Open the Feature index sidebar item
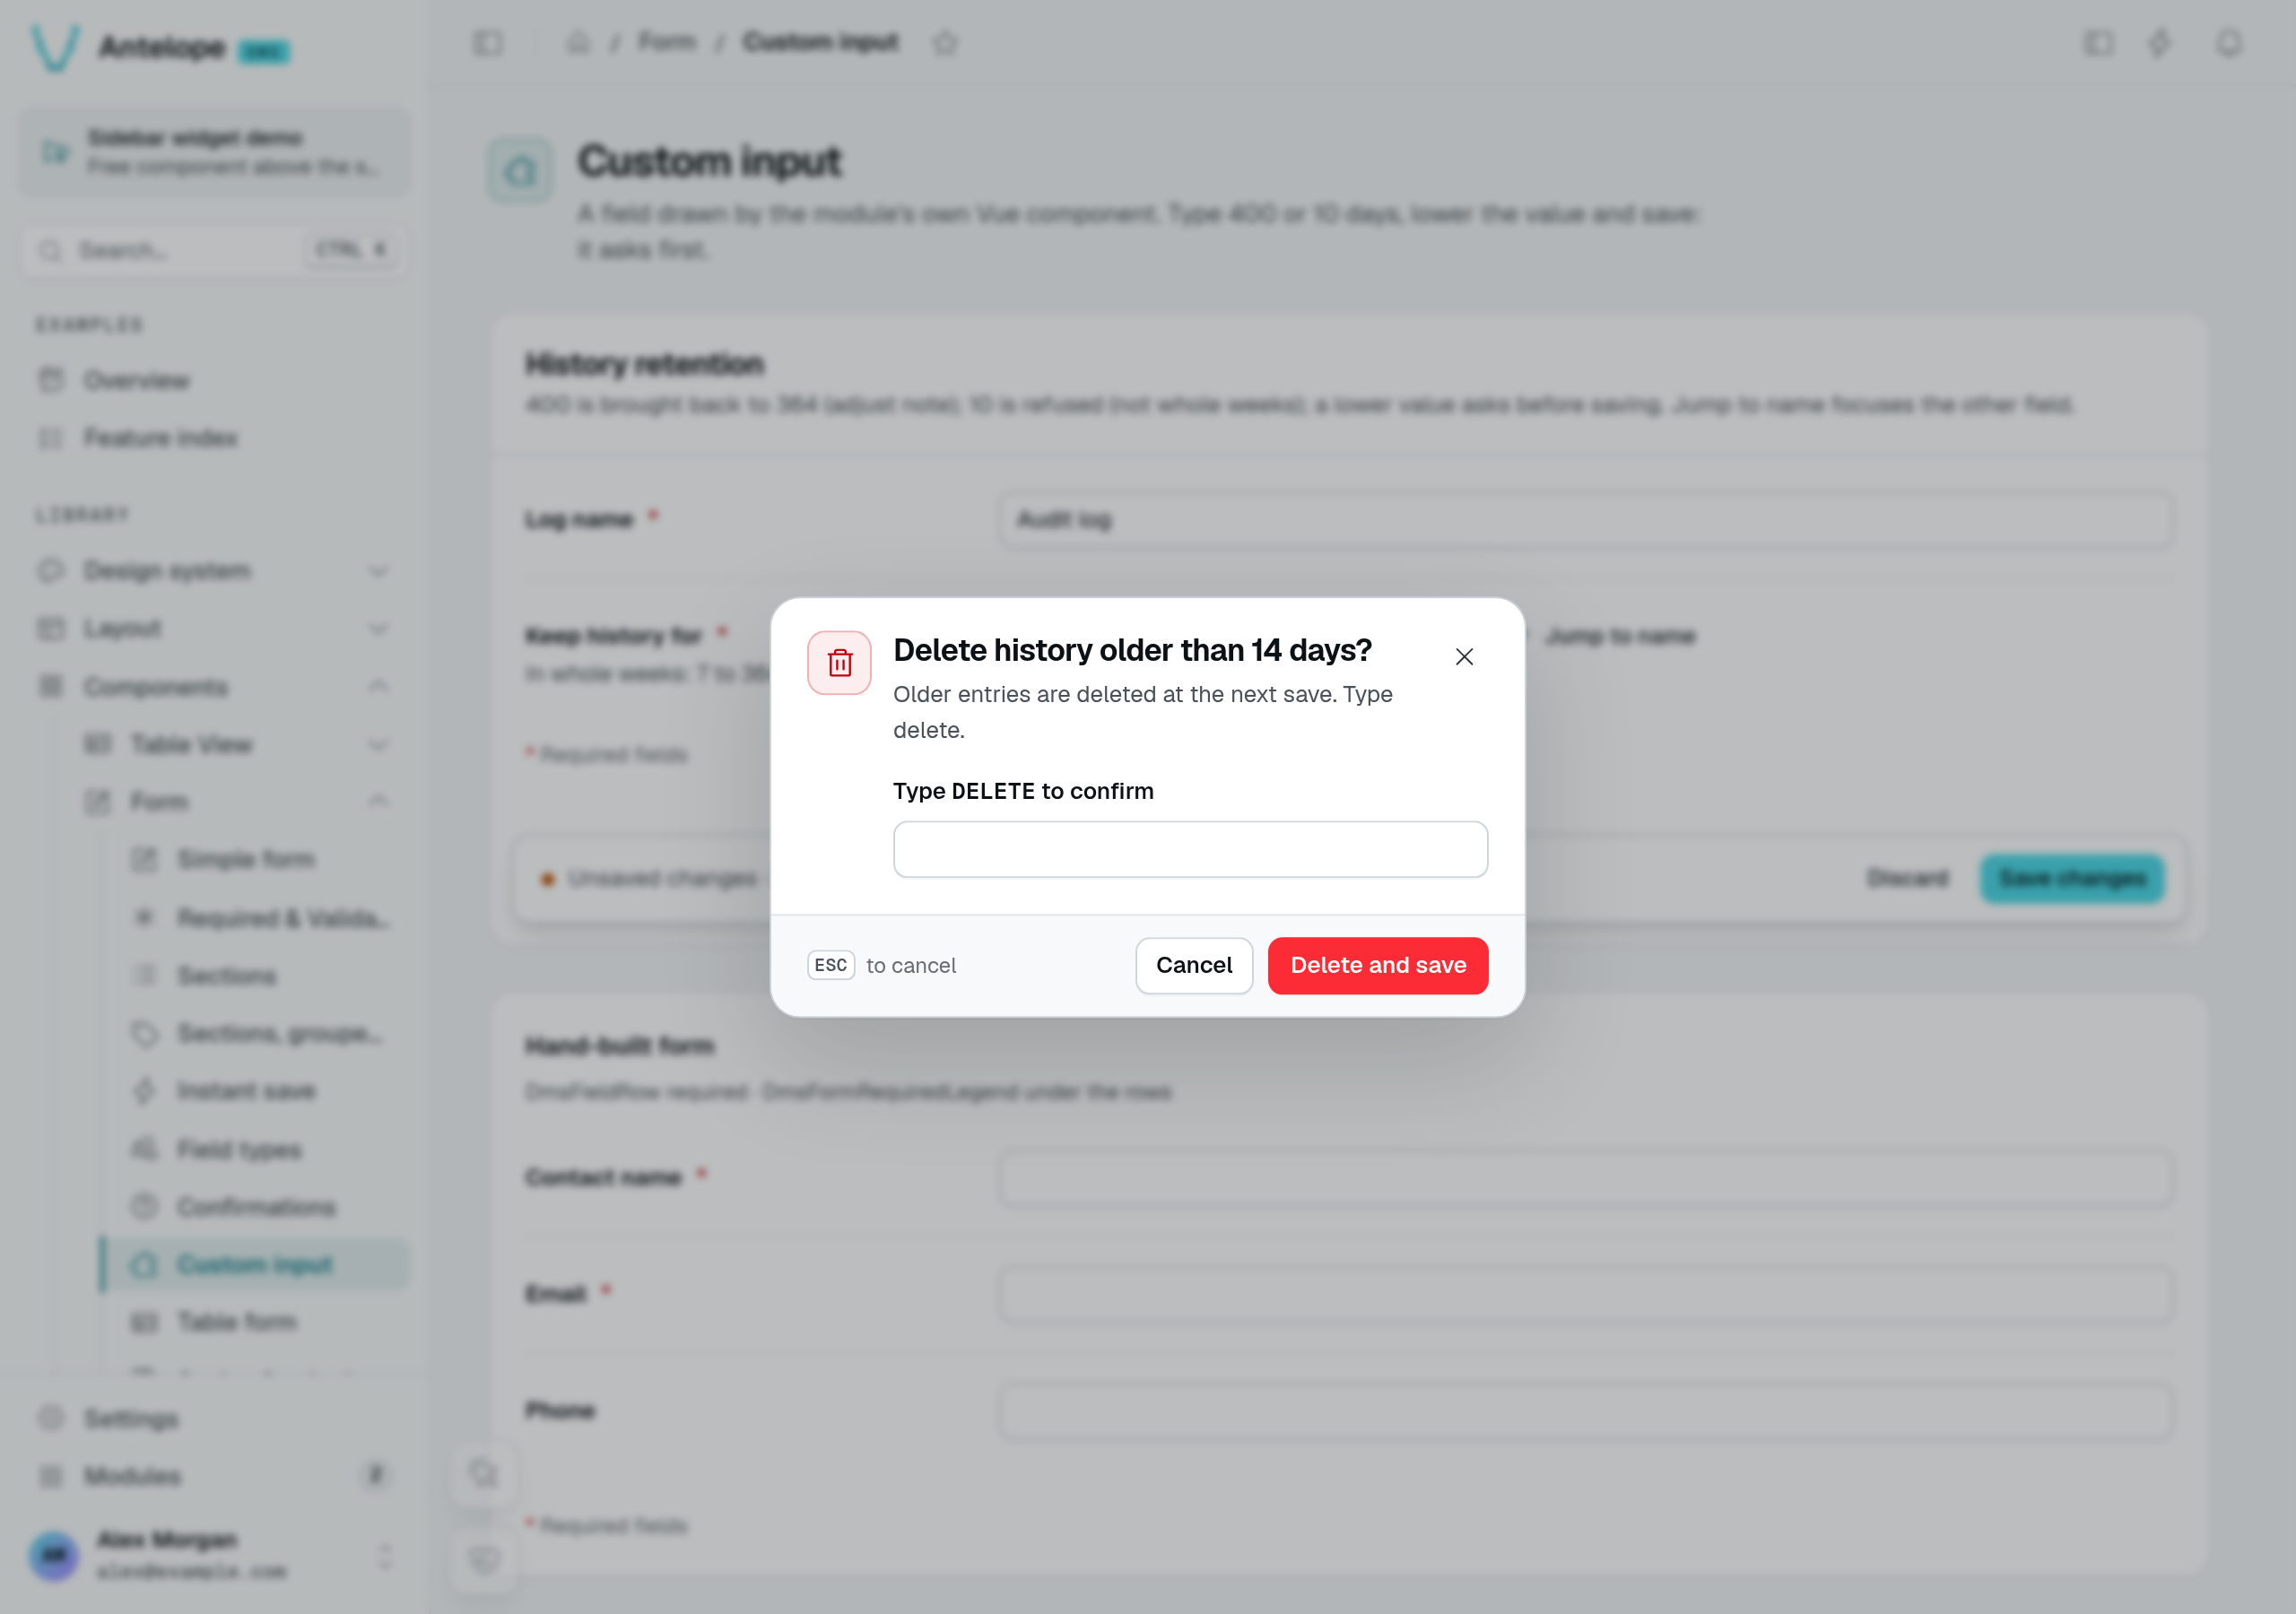 click(214, 438)
